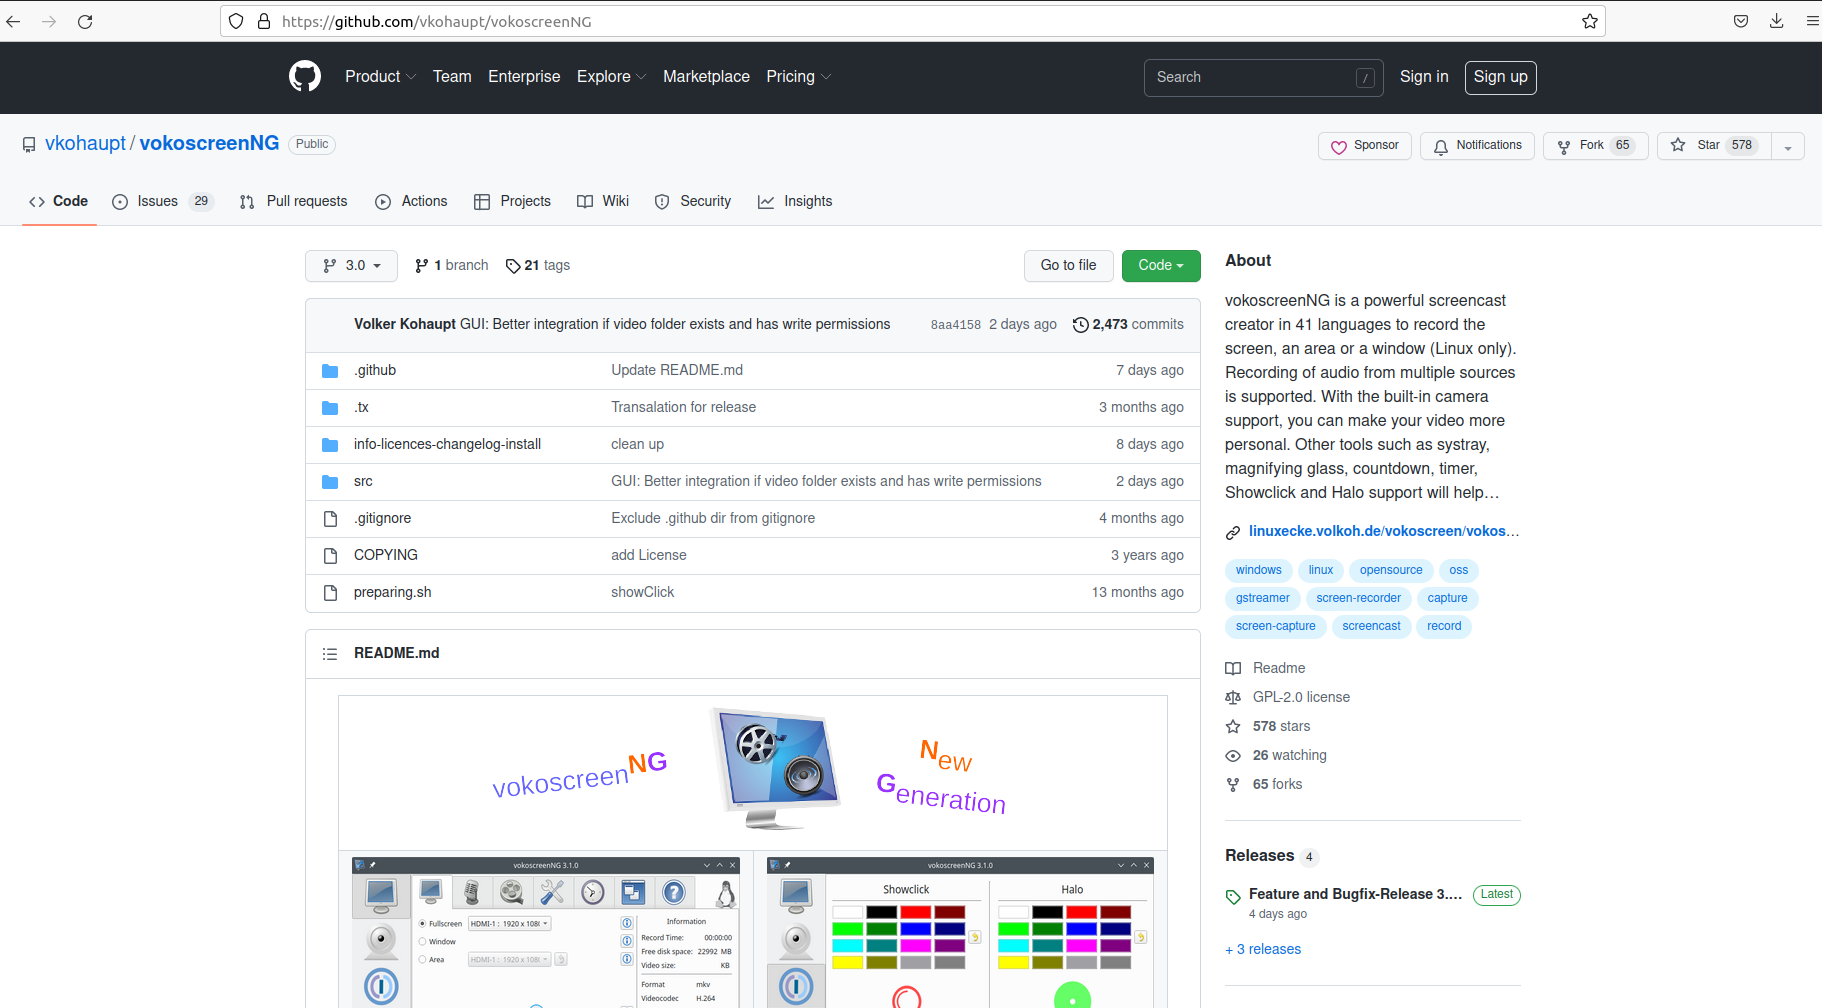1822x1008 pixels.
Task: Show the README outline list icon
Action: [330, 654]
